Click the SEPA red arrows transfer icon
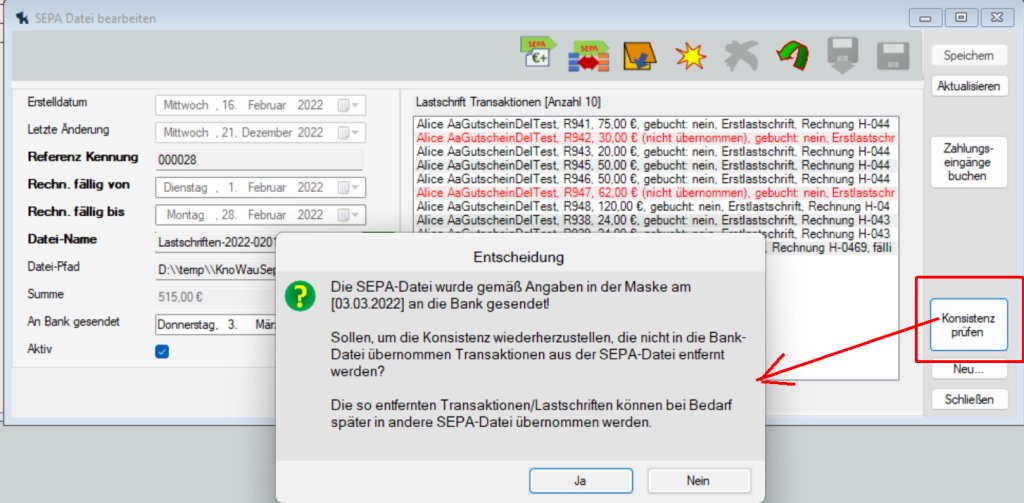The image size is (1024, 503). 589,56
